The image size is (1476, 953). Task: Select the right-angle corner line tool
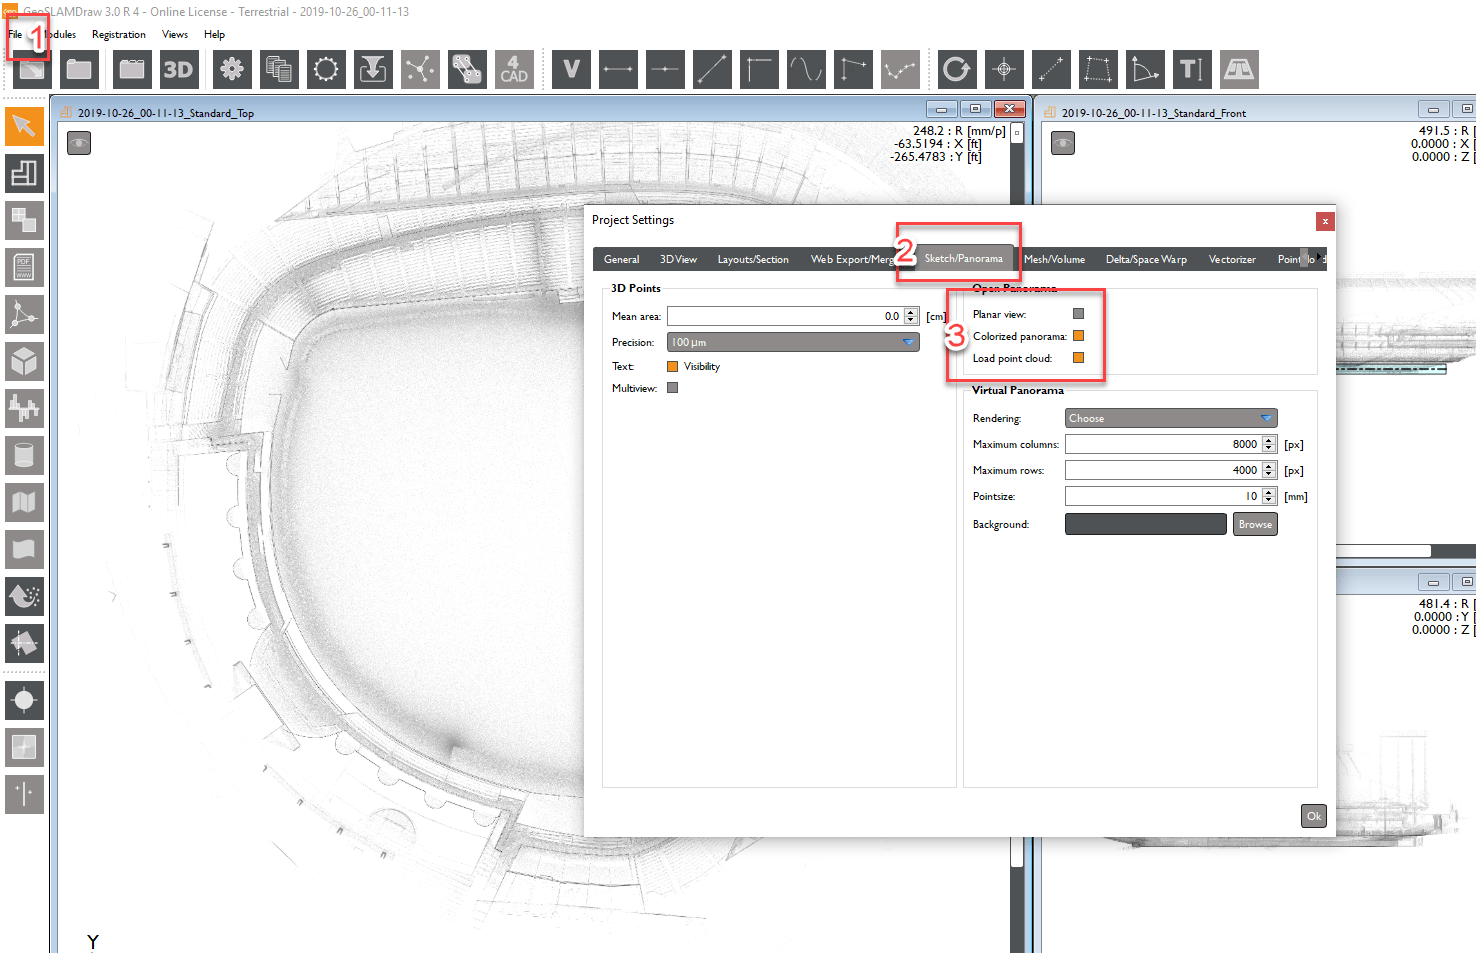(x=759, y=69)
